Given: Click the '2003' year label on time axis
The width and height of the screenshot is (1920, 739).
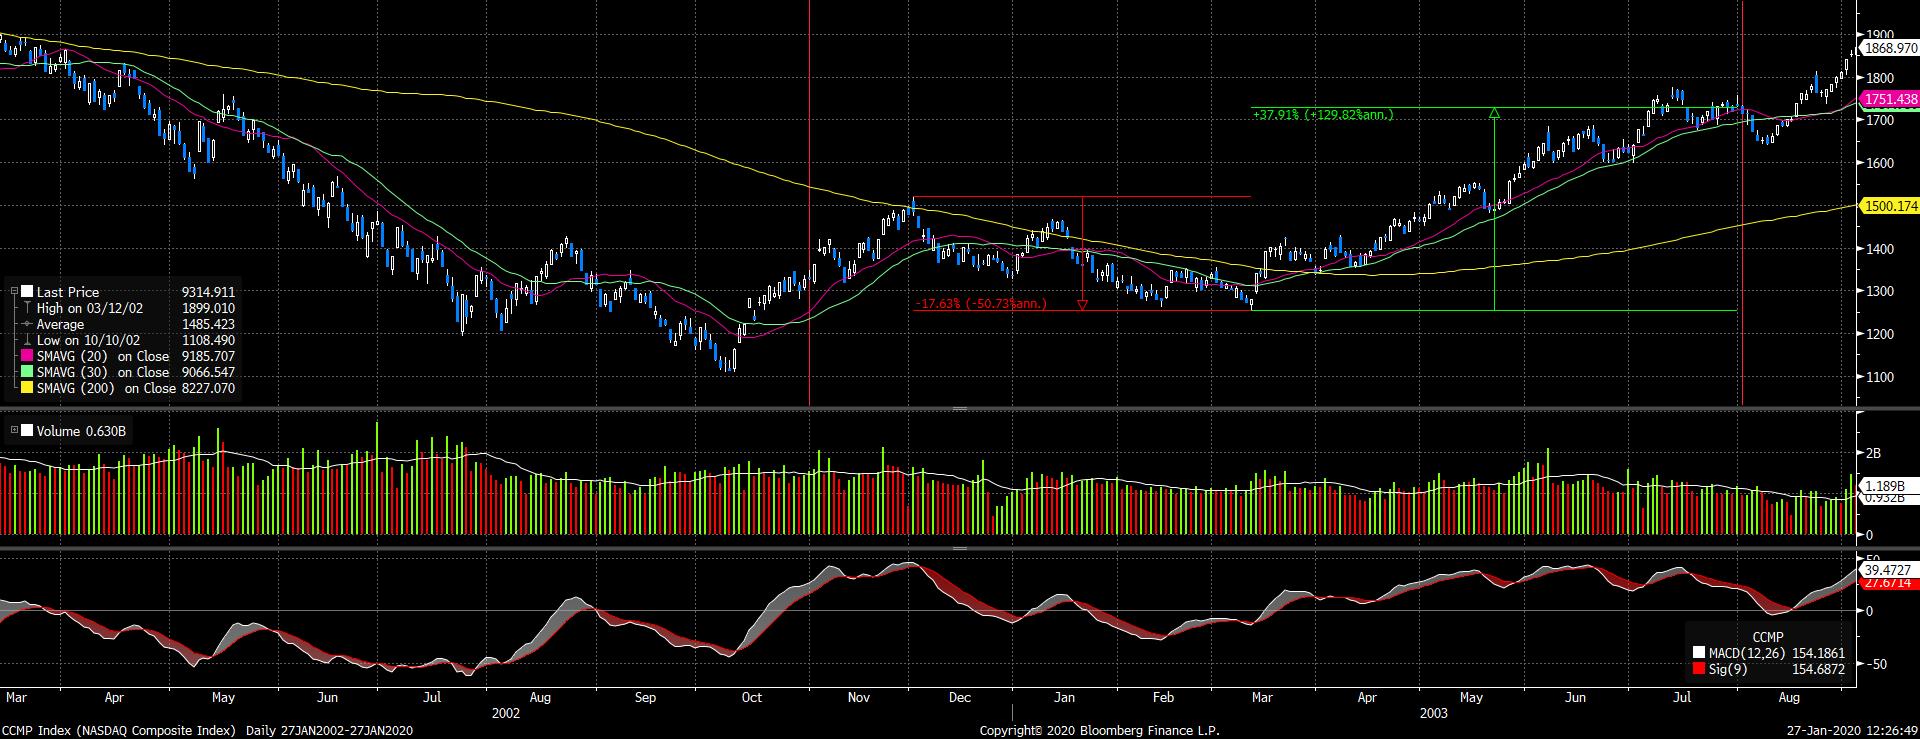Looking at the screenshot, I should pyautogui.click(x=1434, y=714).
